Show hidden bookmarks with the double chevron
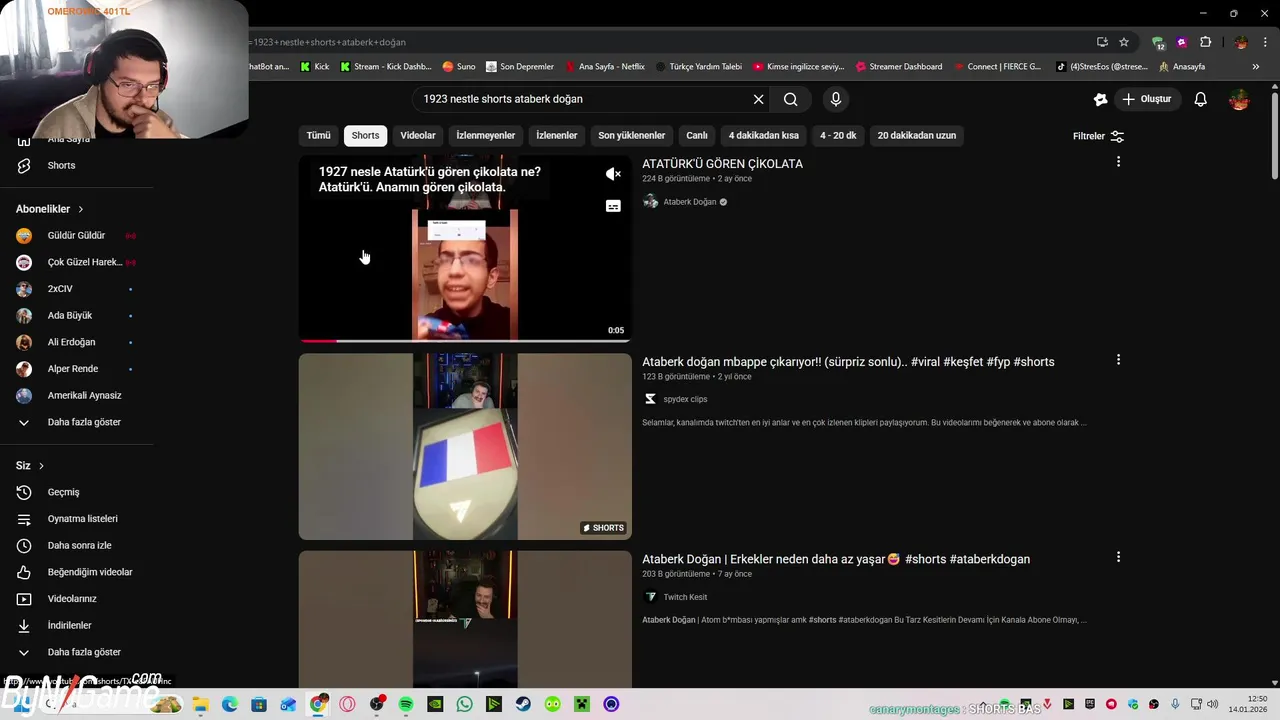Image resolution: width=1280 pixels, height=720 pixels. click(1255, 67)
